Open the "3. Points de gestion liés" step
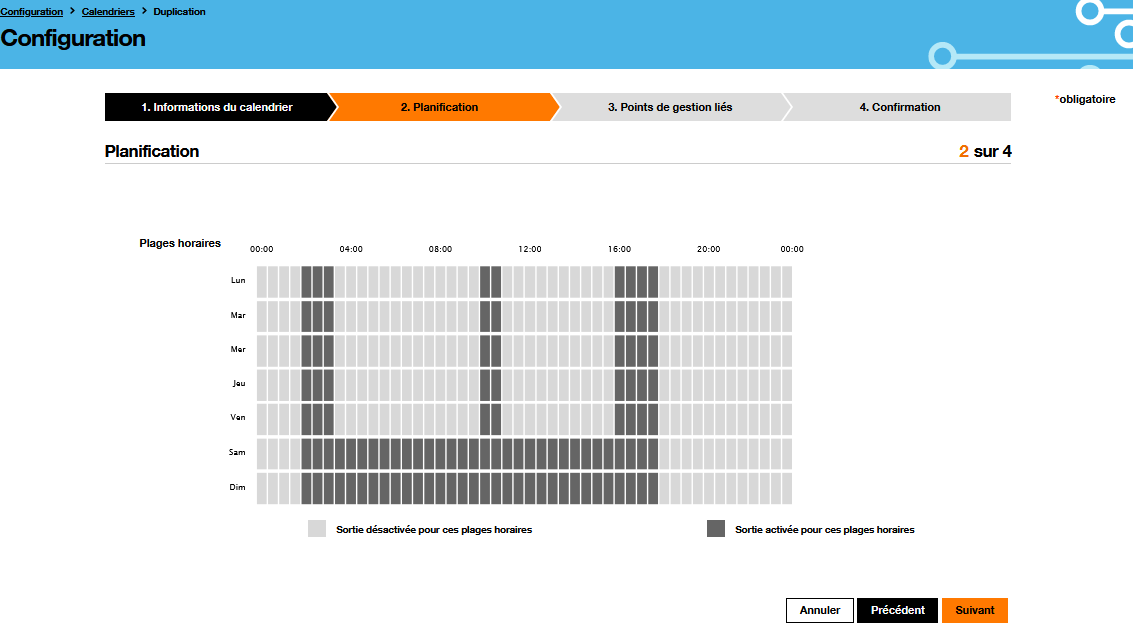1133x638 pixels. 672,107
